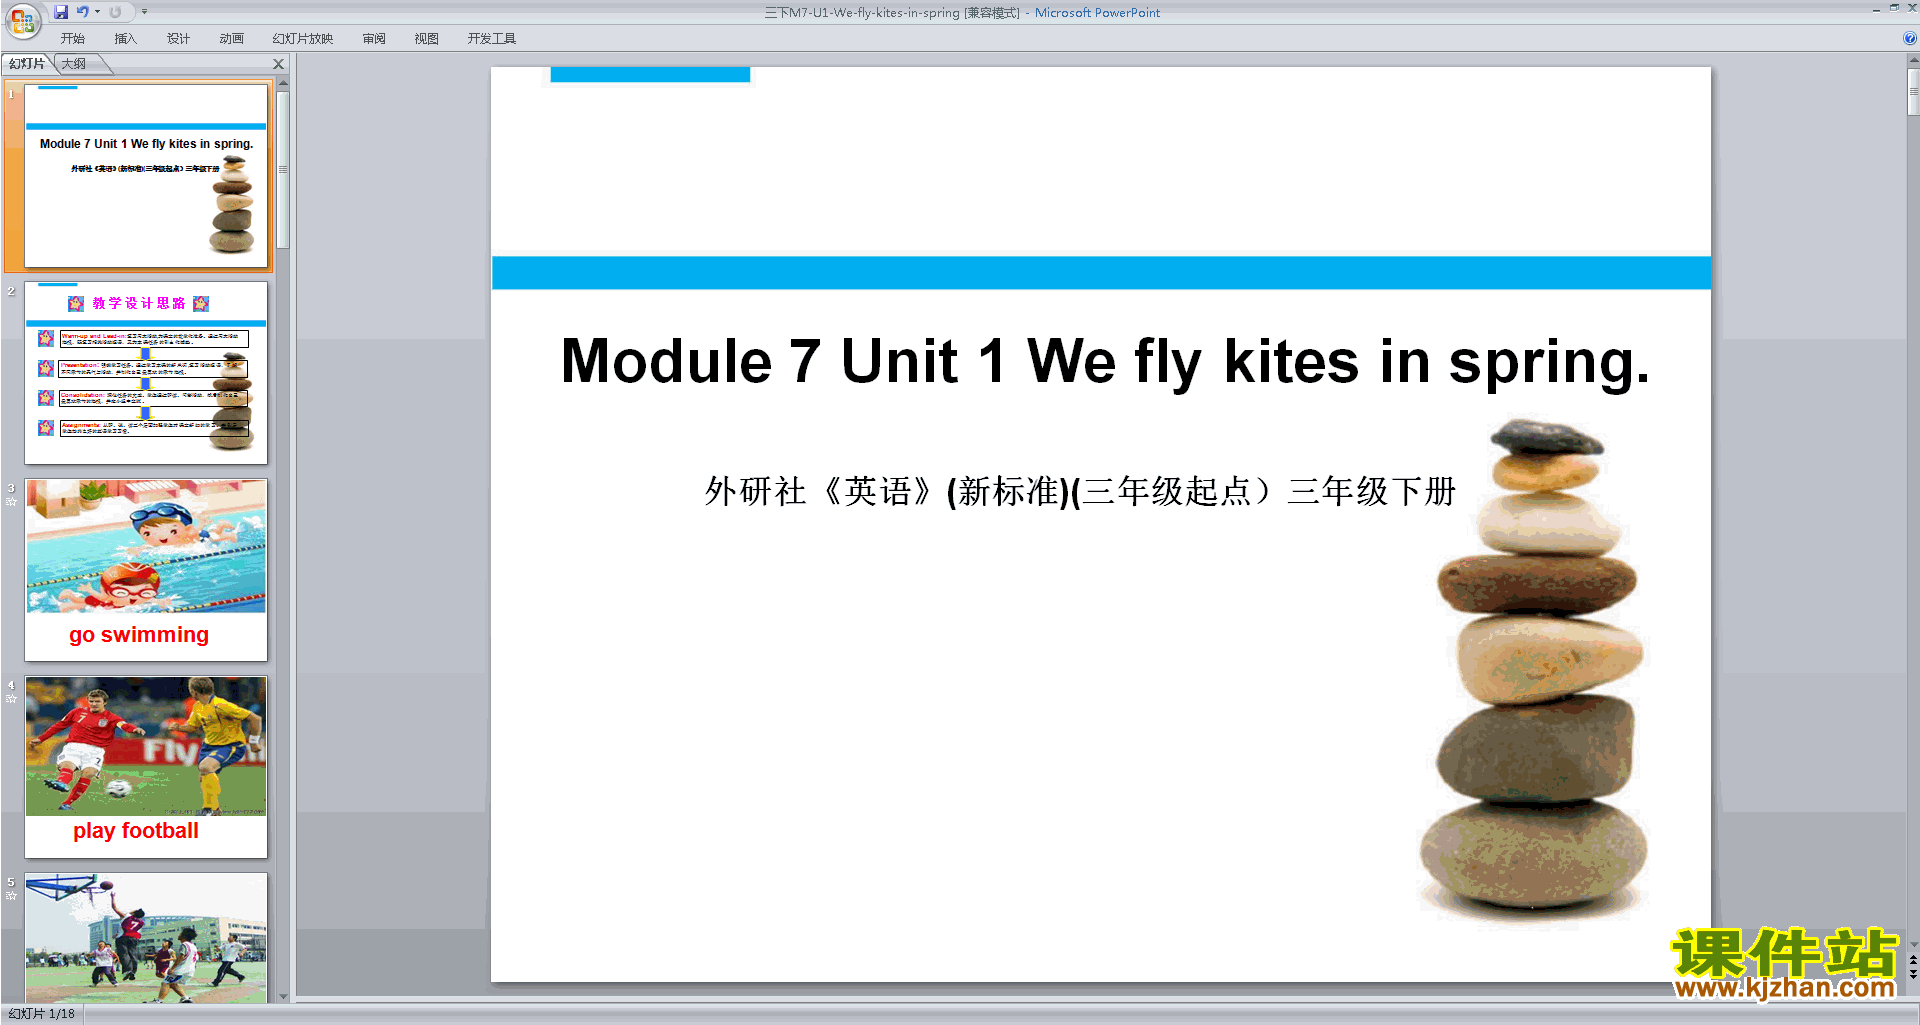Switch to the 幻灯片 pane tab
The width and height of the screenshot is (1920, 1025).
click(27, 64)
